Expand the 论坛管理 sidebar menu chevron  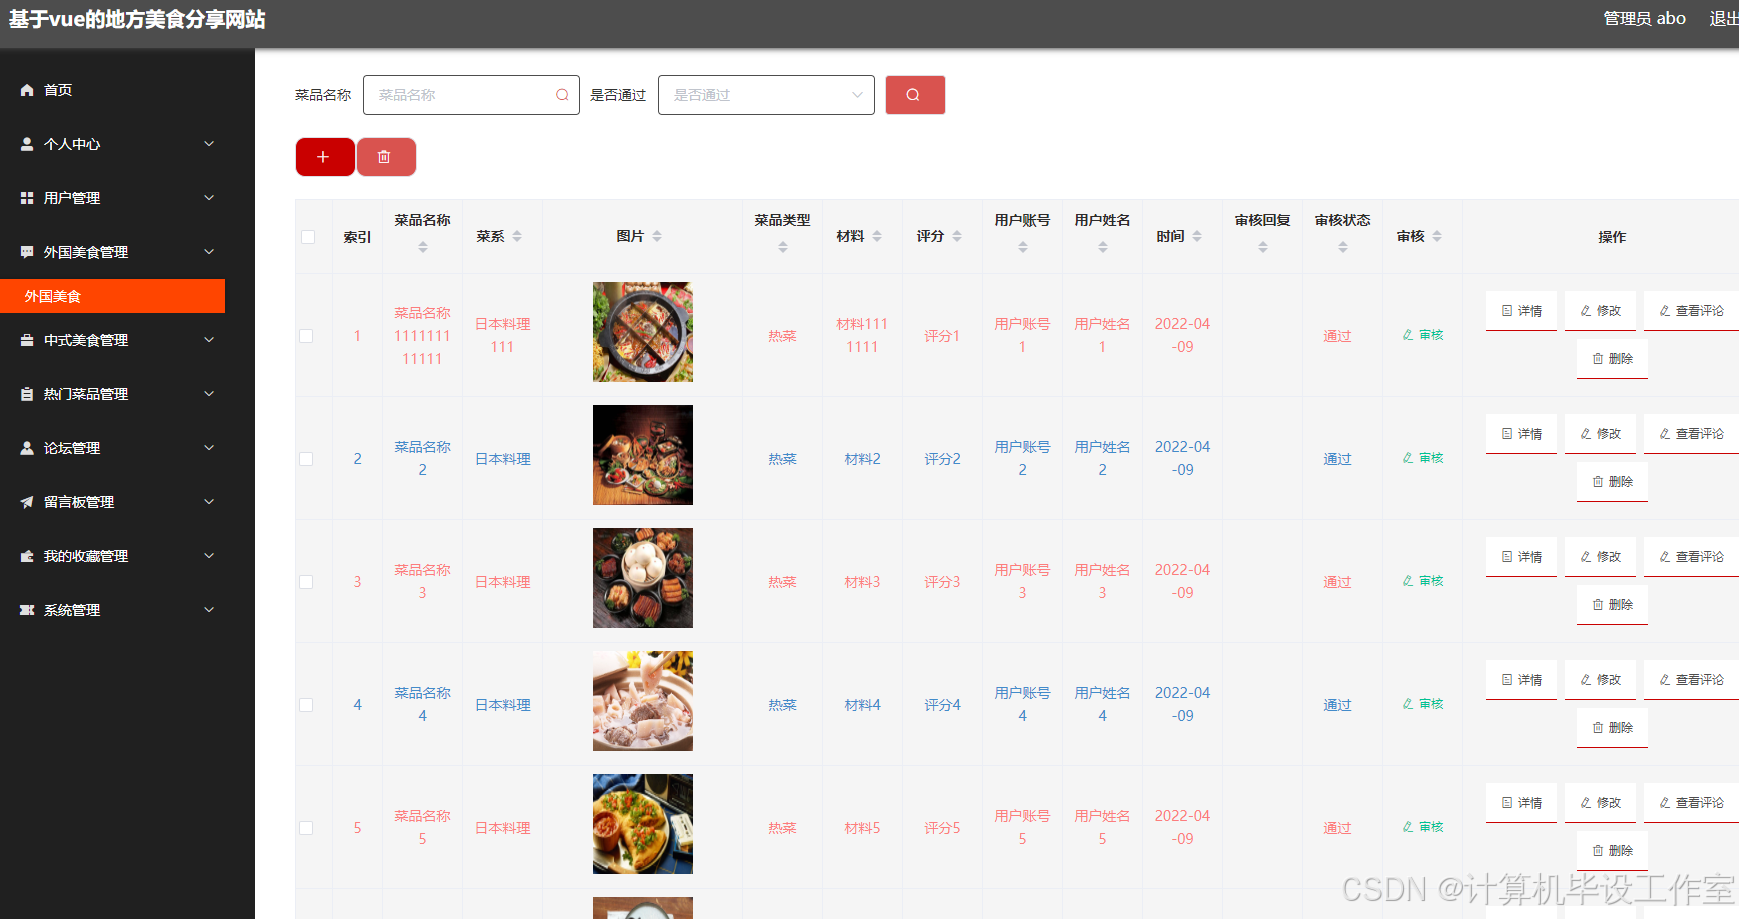[x=209, y=448]
